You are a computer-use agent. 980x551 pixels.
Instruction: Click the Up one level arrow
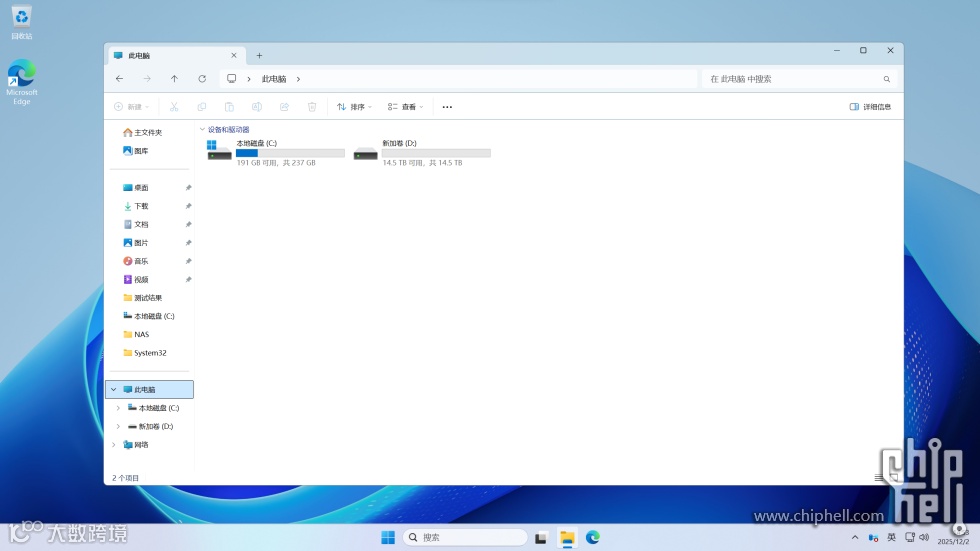tap(174, 79)
